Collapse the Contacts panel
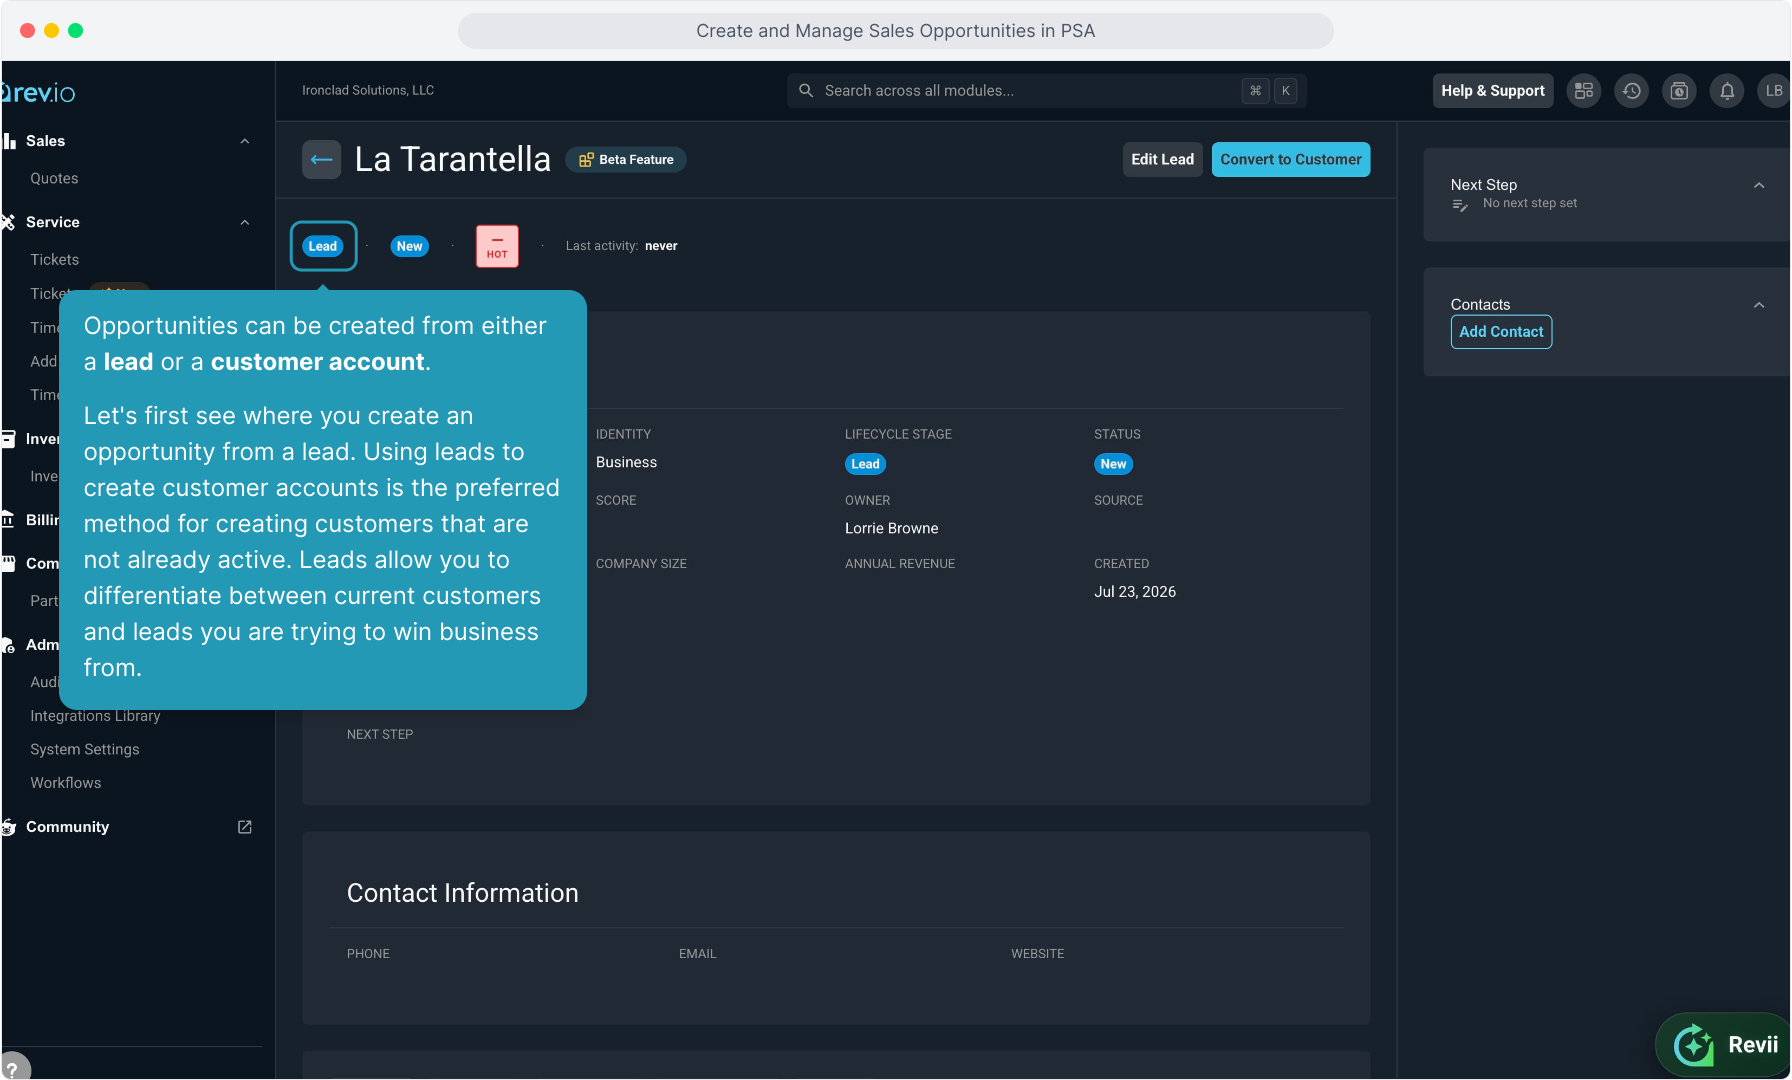The width and height of the screenshot is (1792, 1080). point(1759,305)
